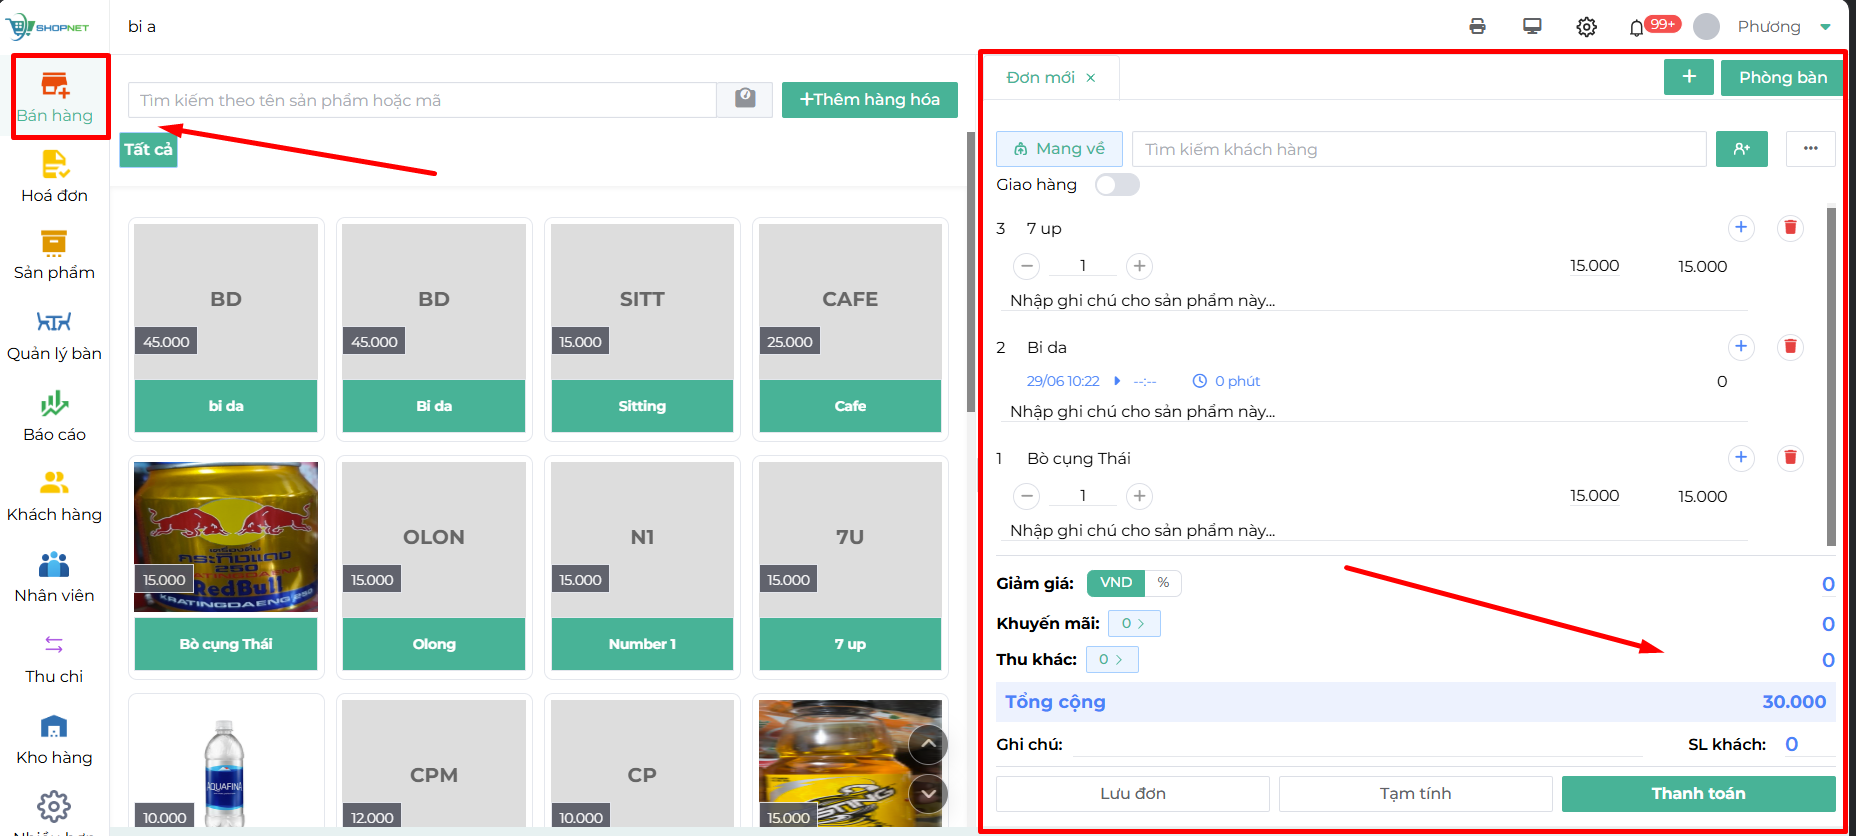This screenshot has height=836, width=1856.
Task: Click the printer icon in top bar
Action: (1477, 27)
